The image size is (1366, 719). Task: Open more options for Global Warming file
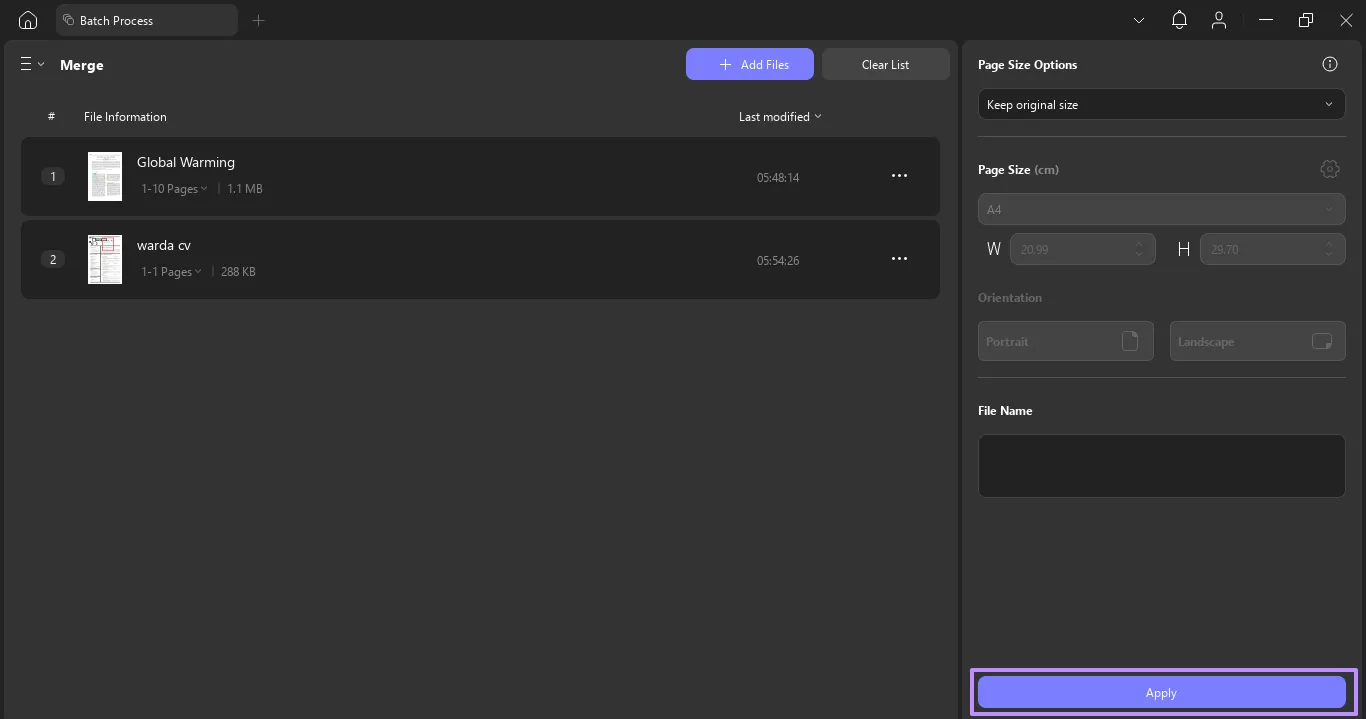pos(899,176)
